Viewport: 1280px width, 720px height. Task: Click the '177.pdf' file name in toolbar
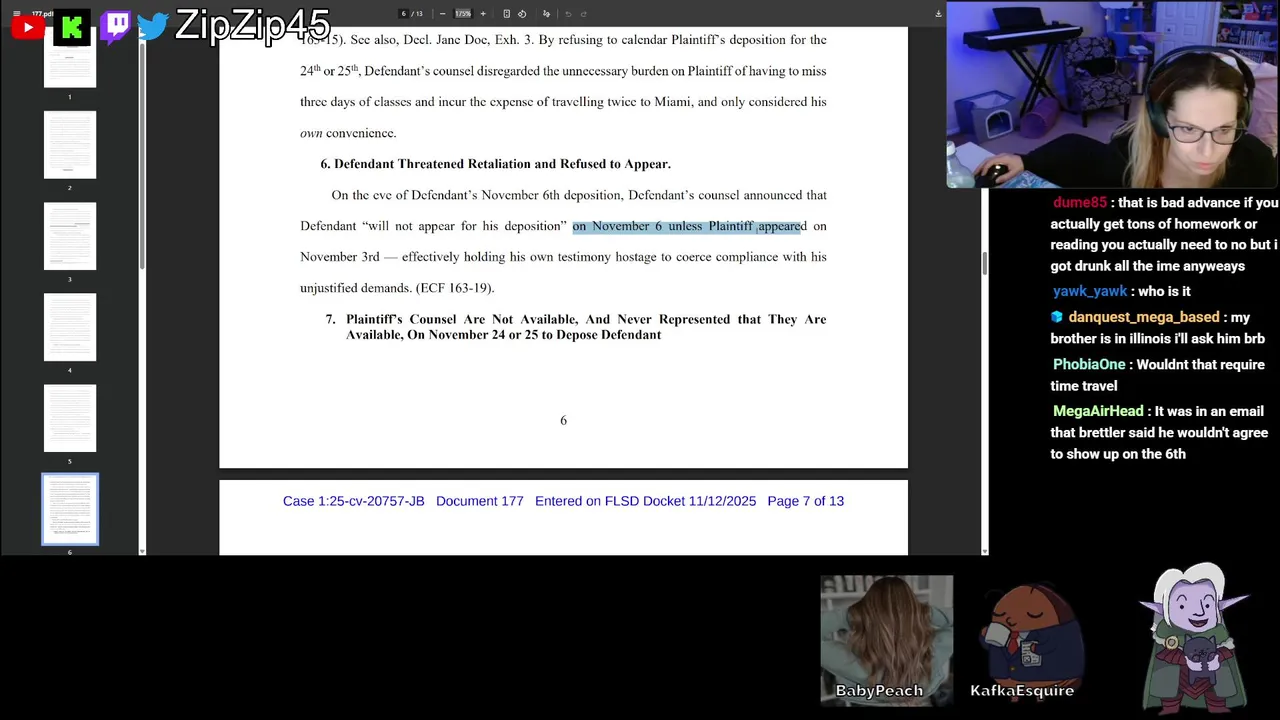tap(42, 14)
